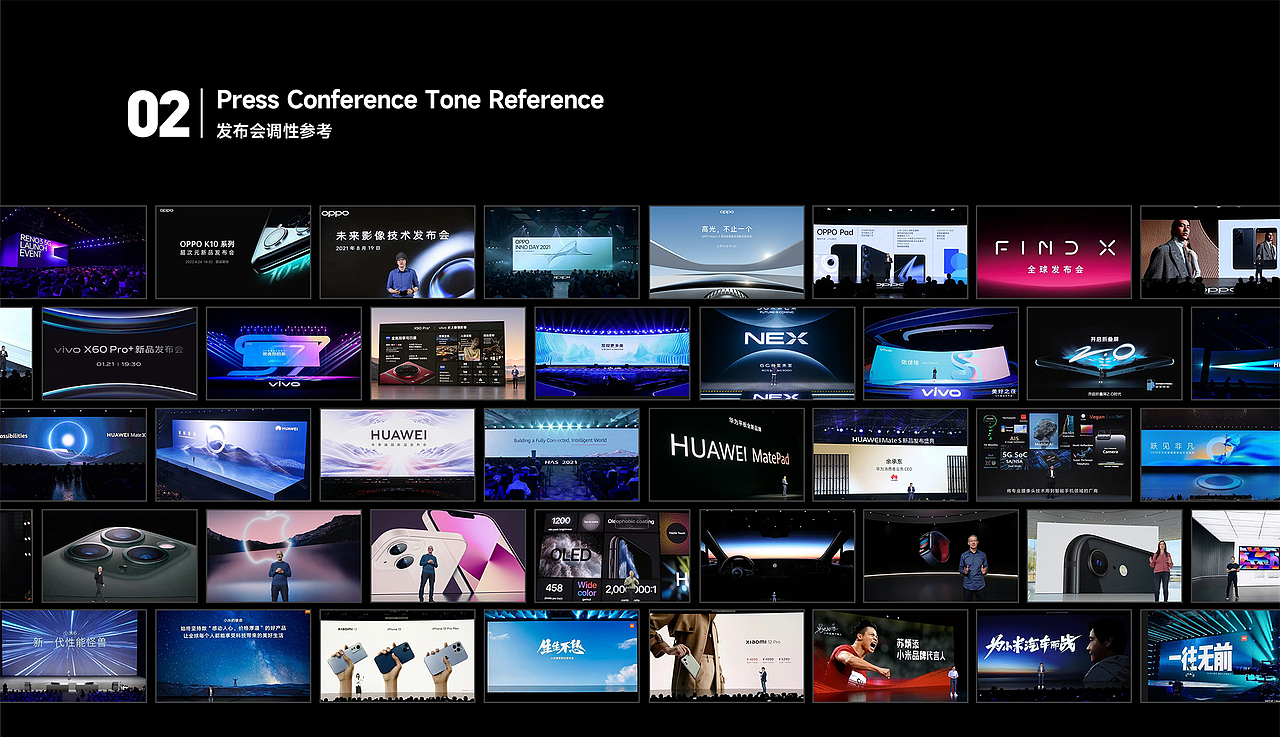The height and width of the screenshot is (737, 1280).
Task: Select the 未来影像技术发布会 thumbnail
Action: point(397,252)
